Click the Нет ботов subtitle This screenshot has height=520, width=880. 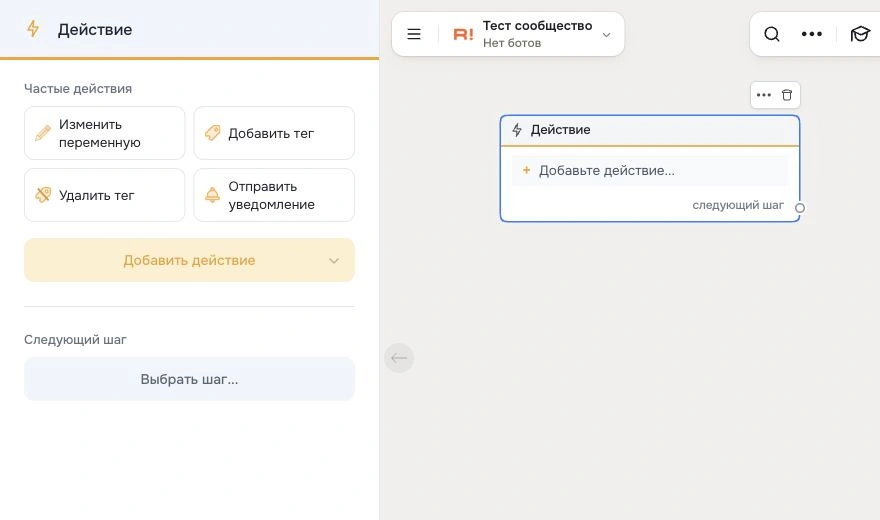pyautogui.click(x=512, y=43)
